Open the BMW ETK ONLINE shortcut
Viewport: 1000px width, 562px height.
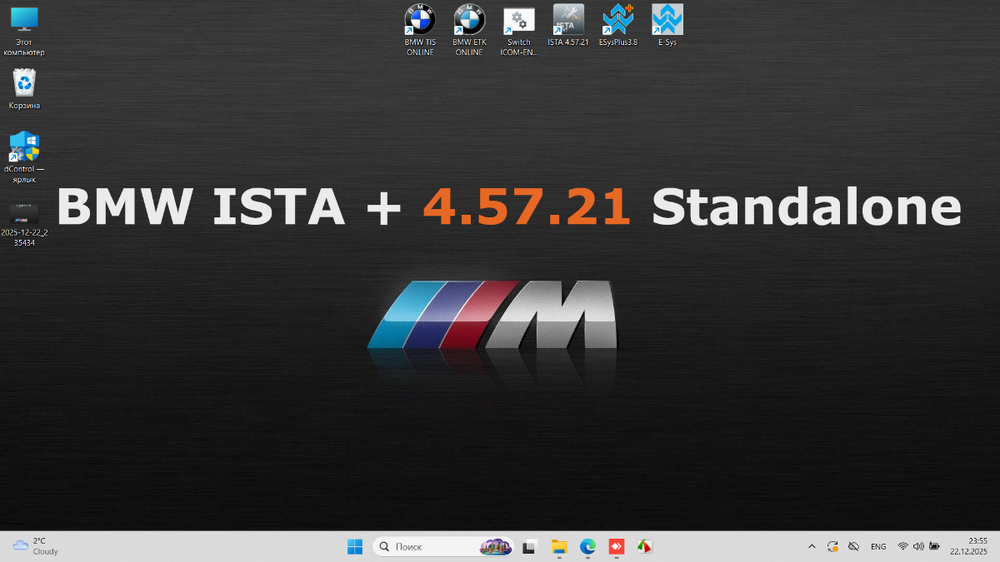click(469, 21)
